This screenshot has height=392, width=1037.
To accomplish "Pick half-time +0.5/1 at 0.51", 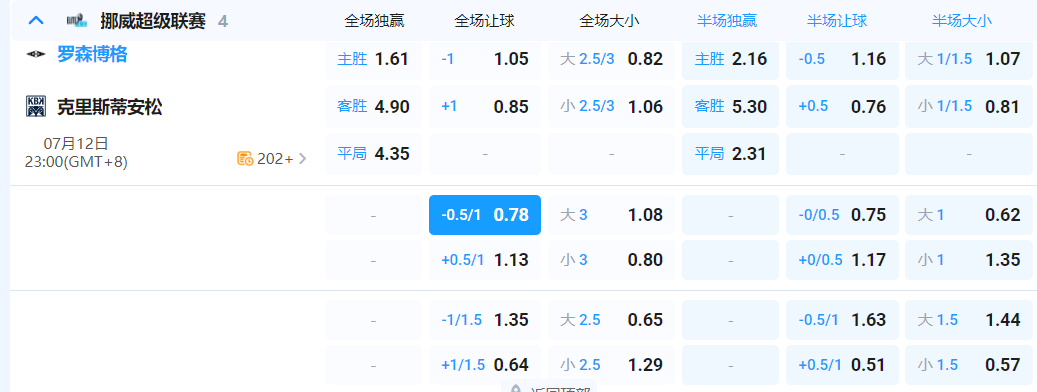I will [843, 365].
